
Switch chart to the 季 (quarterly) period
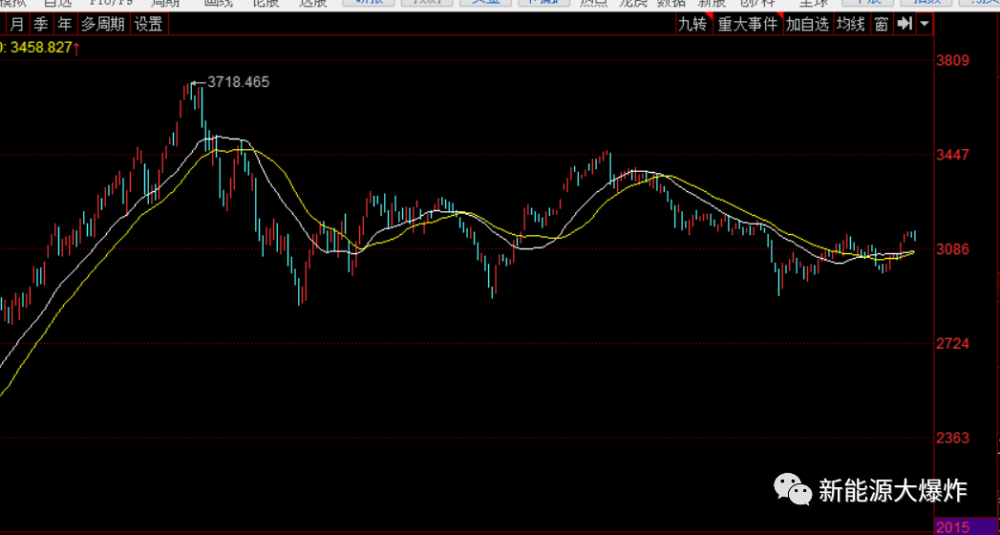[x=41, y=25]
